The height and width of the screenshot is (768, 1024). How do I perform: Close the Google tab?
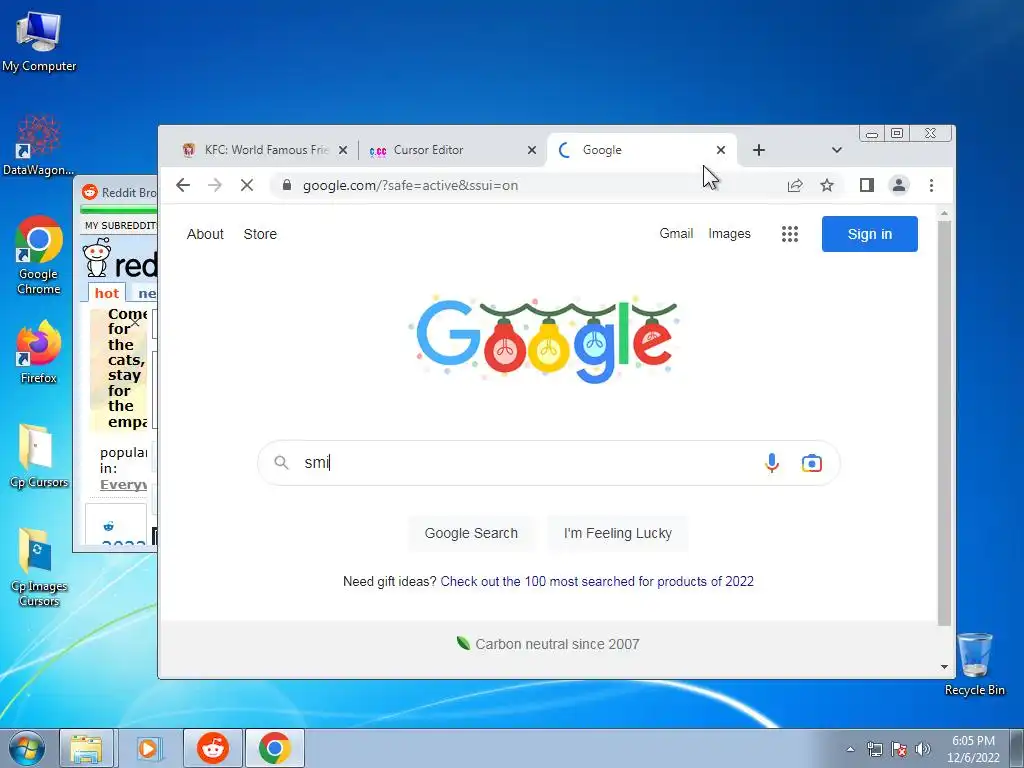point(721,150)
